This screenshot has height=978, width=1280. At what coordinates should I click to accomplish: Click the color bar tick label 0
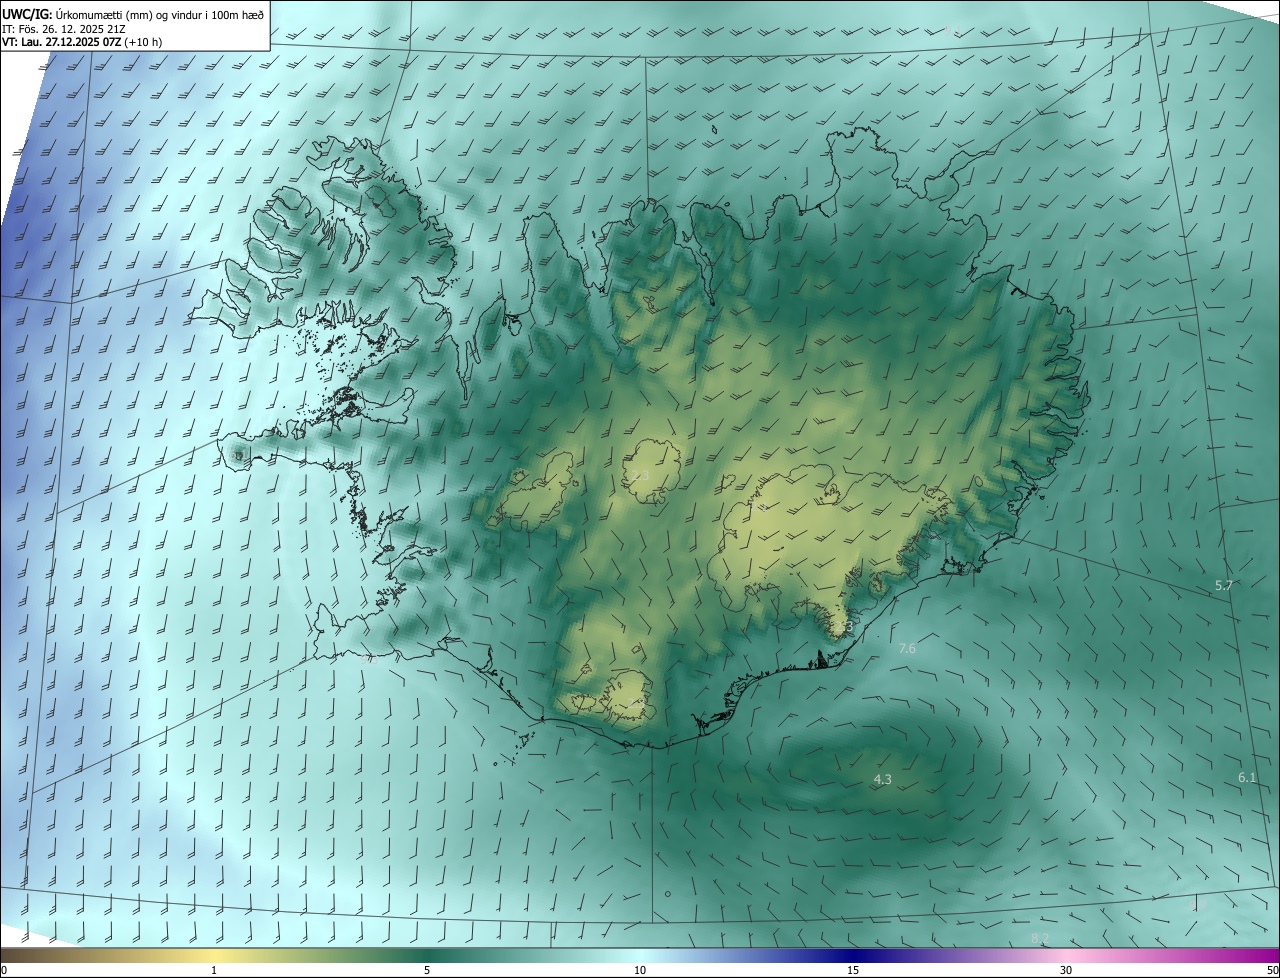4,971
